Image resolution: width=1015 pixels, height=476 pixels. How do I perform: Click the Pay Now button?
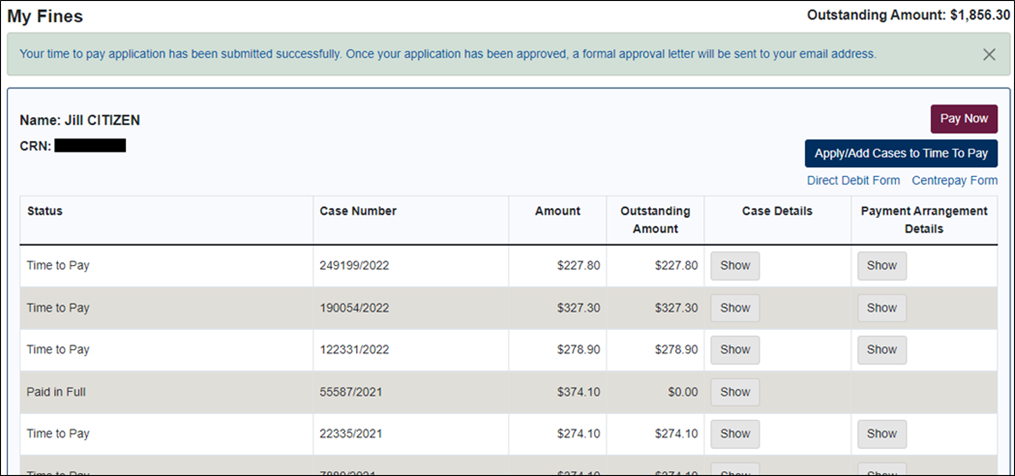[963, 119]
